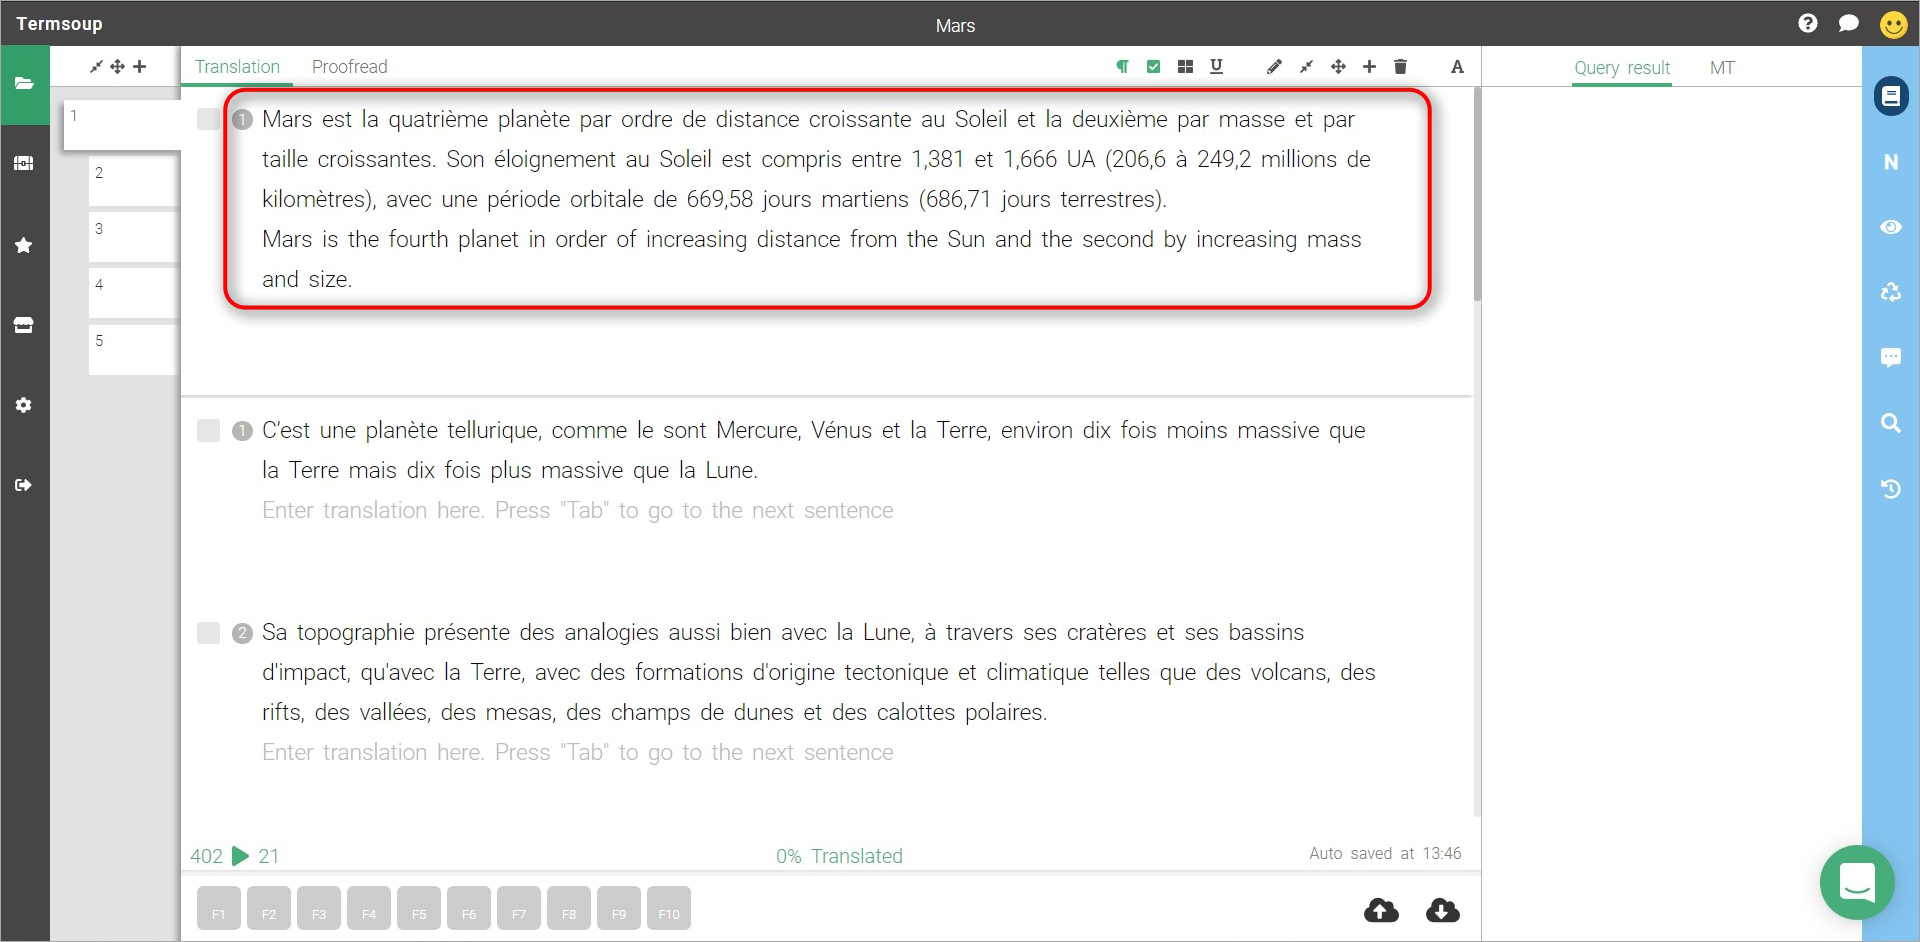
Task: Switch to the Translation tab
Action: (237, 67)
